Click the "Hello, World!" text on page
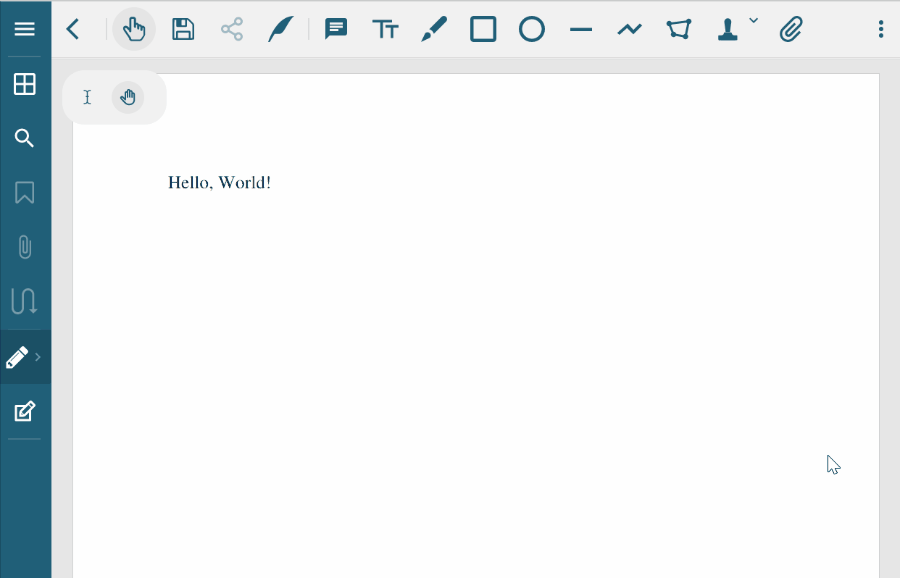Screen dimensions: 900x578 click(x=219, y=183)
